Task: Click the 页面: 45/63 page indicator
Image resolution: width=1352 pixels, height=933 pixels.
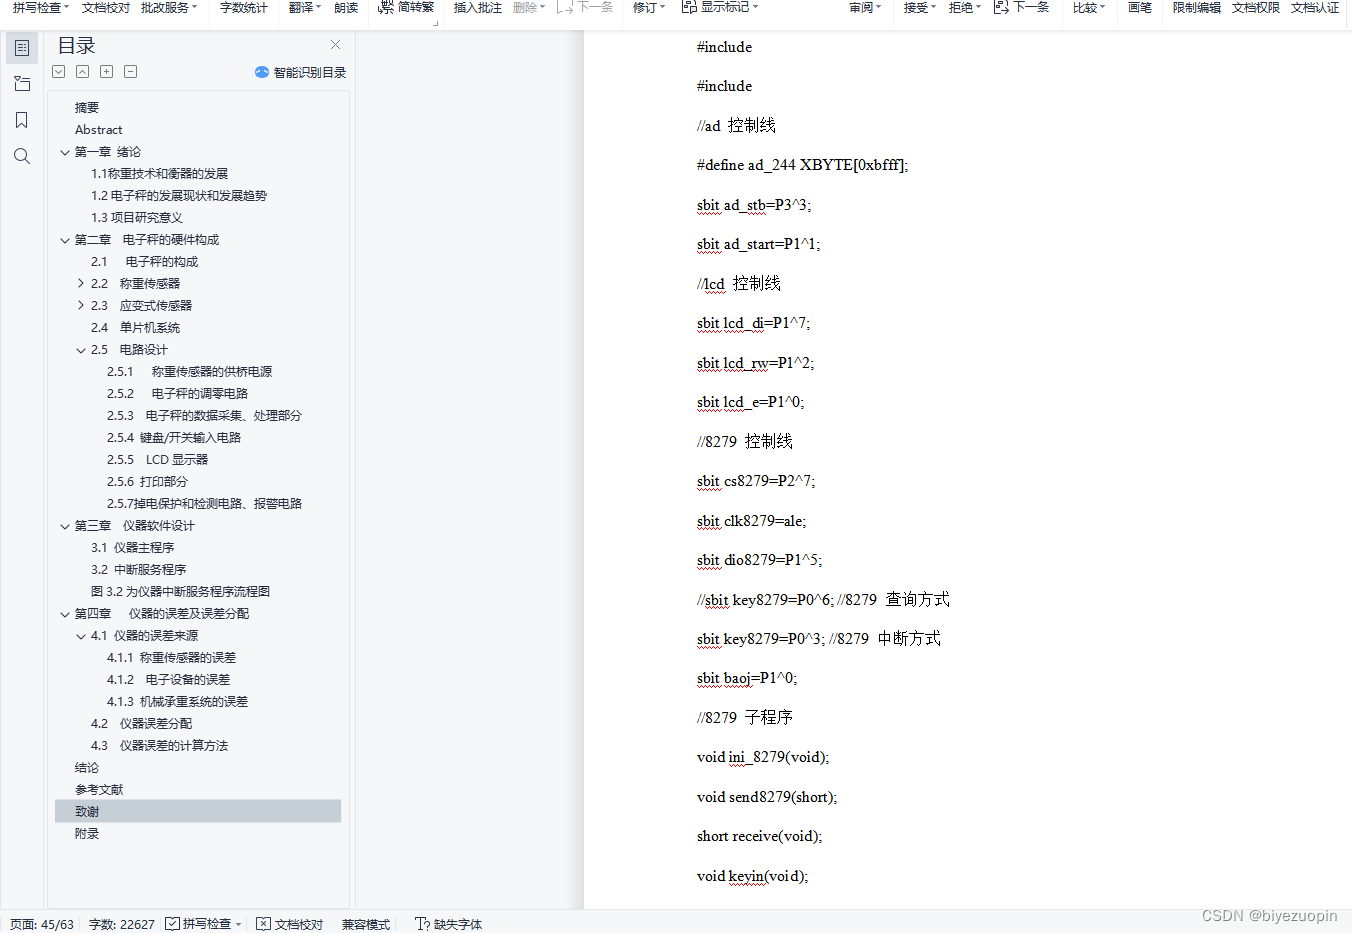Action: coord(41,924)
